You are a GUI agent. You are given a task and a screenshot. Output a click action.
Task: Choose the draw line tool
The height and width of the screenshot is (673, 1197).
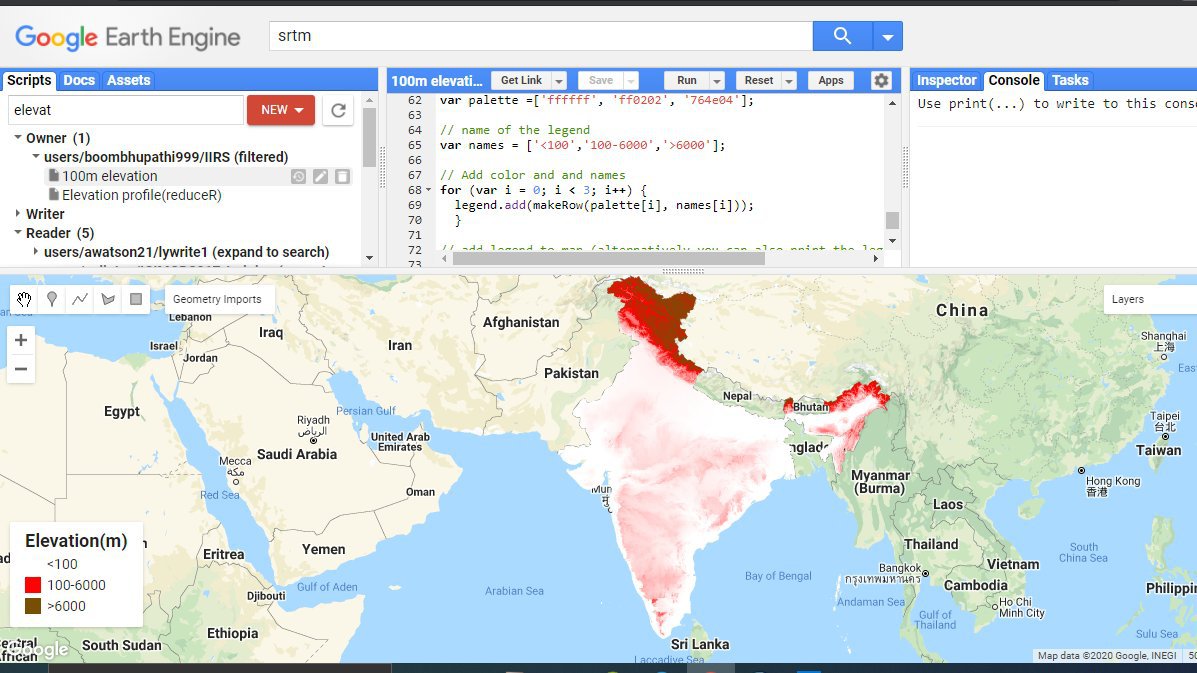coord(80,299)
